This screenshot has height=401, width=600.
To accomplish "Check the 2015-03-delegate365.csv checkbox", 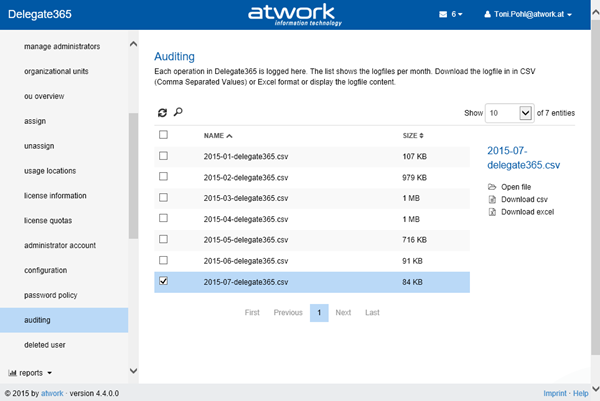I will point(163,197).
